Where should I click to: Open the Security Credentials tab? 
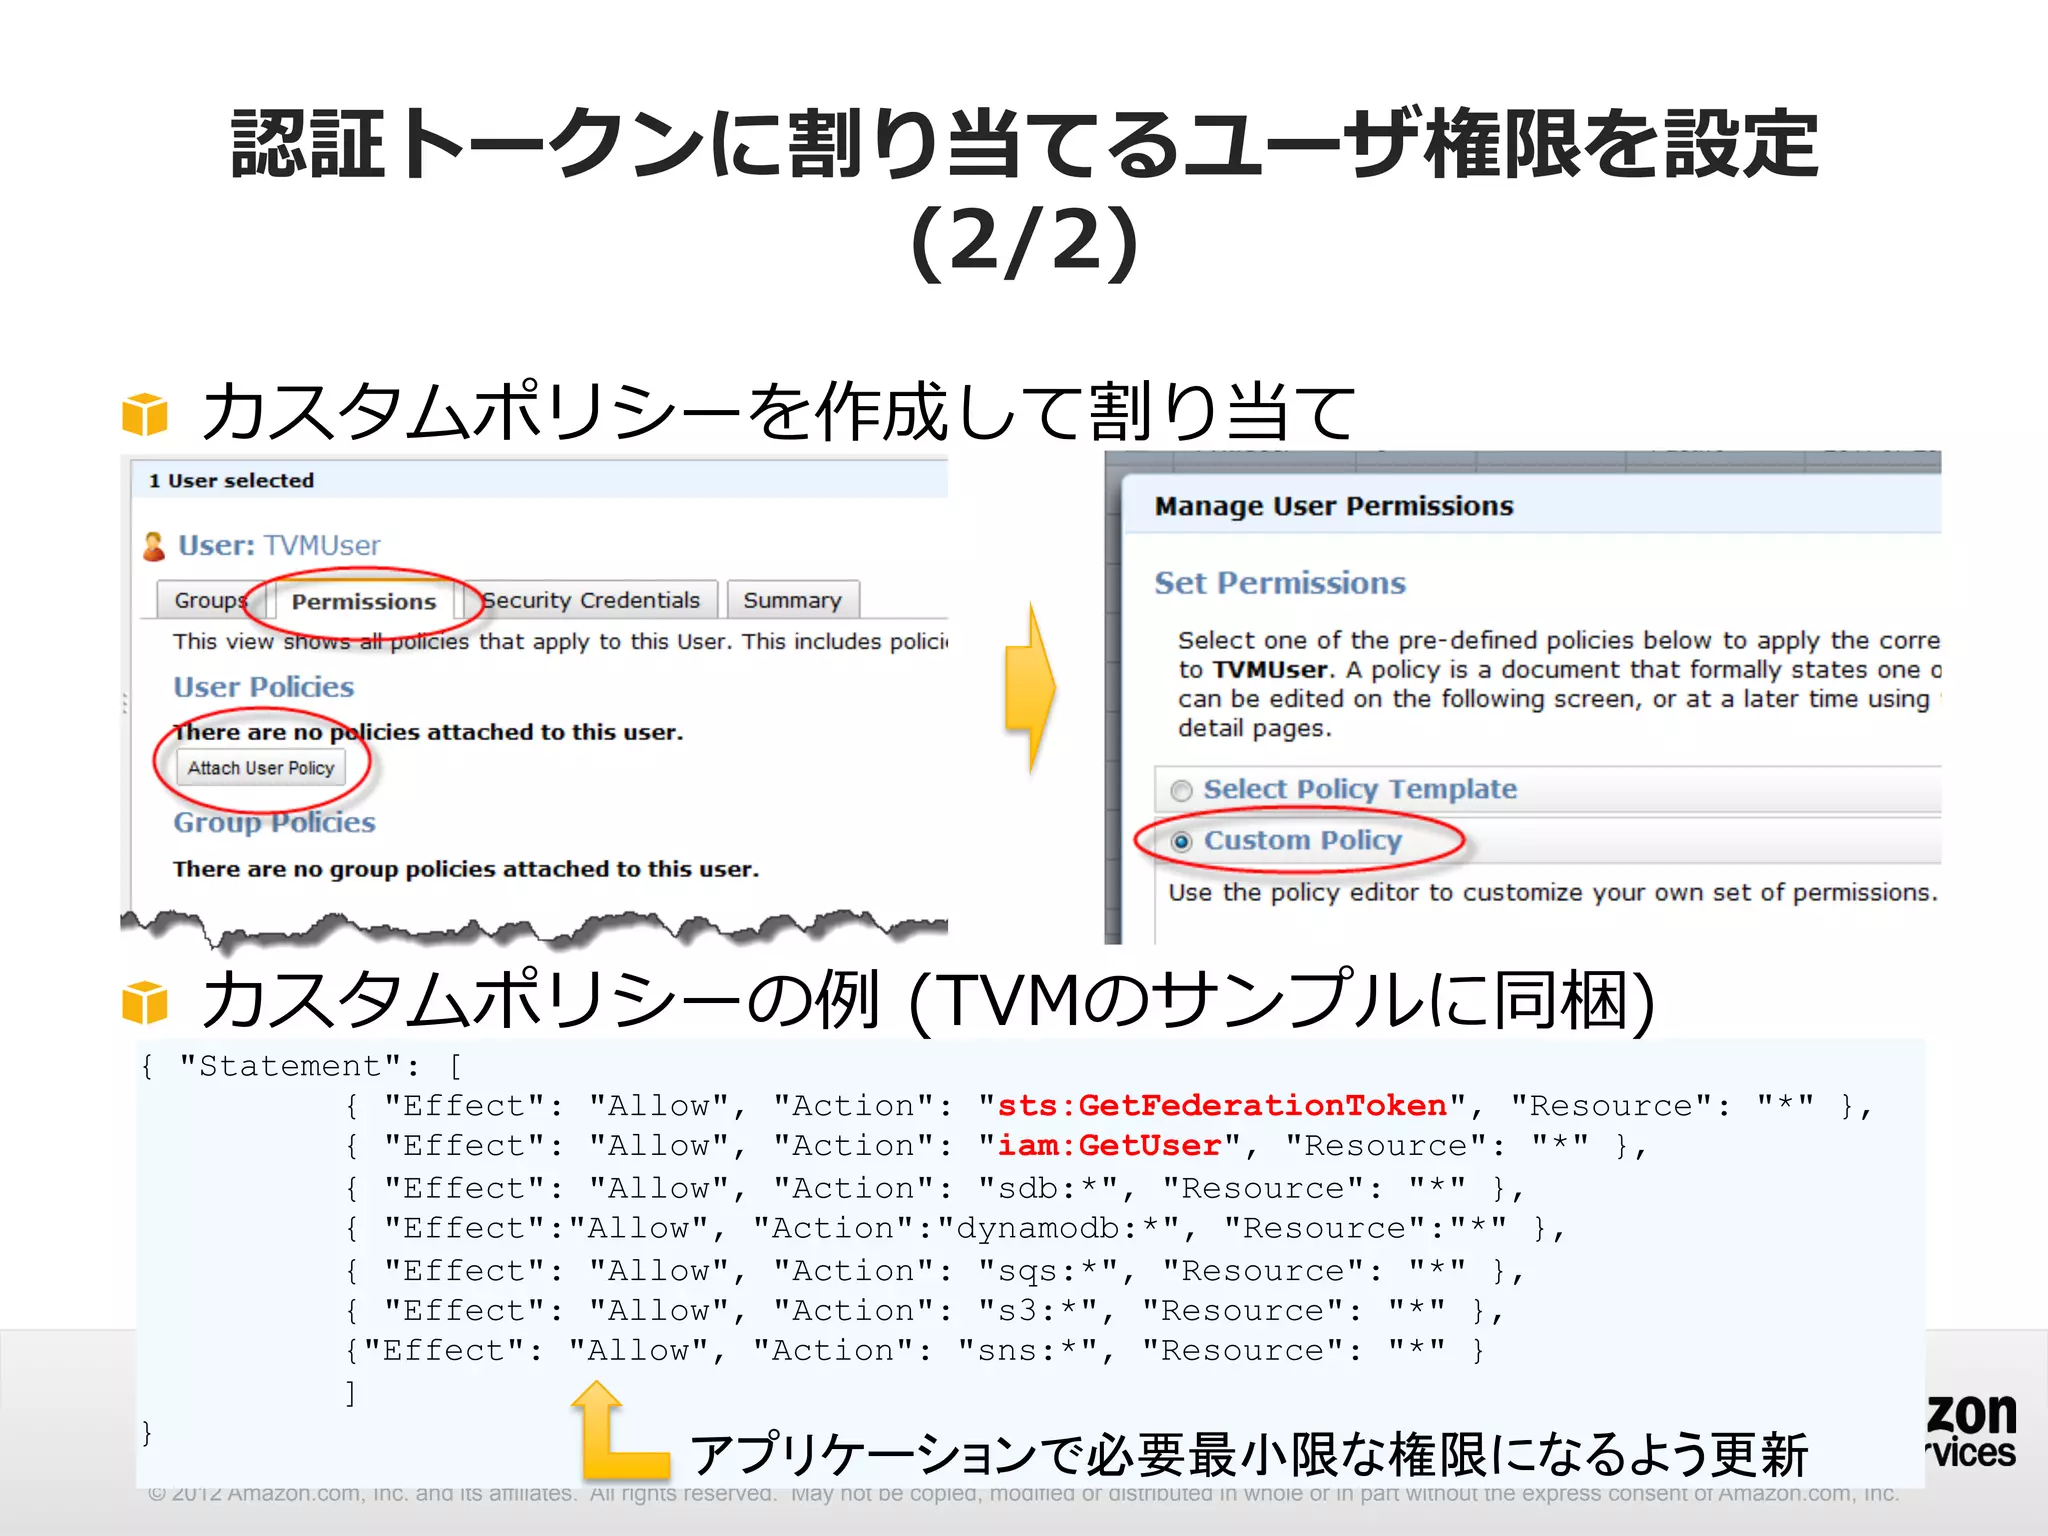click(592, 600)
